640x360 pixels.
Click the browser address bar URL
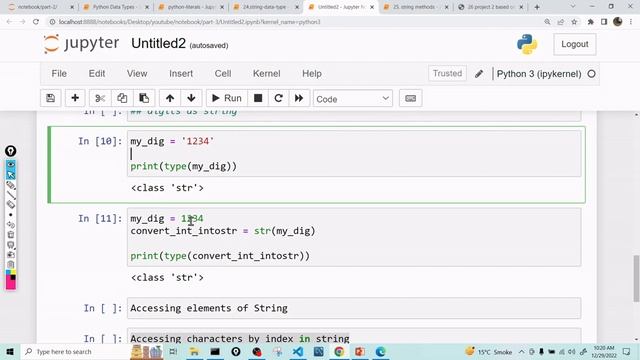pos(189,22)
